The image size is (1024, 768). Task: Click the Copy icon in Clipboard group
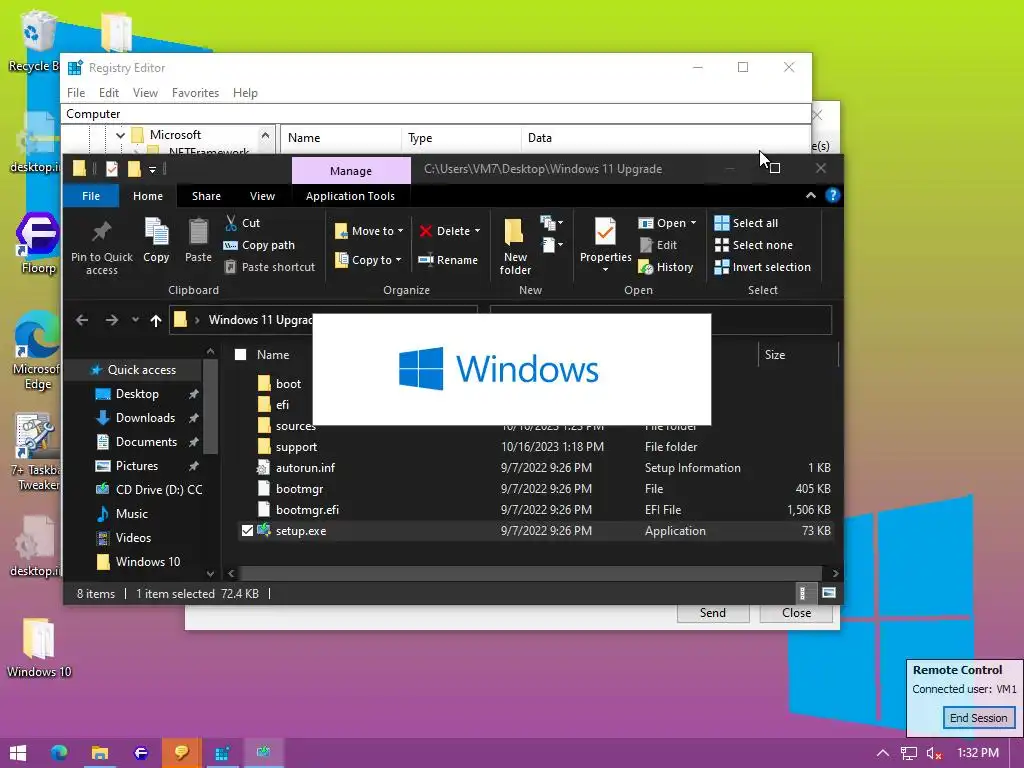[156, 240]
